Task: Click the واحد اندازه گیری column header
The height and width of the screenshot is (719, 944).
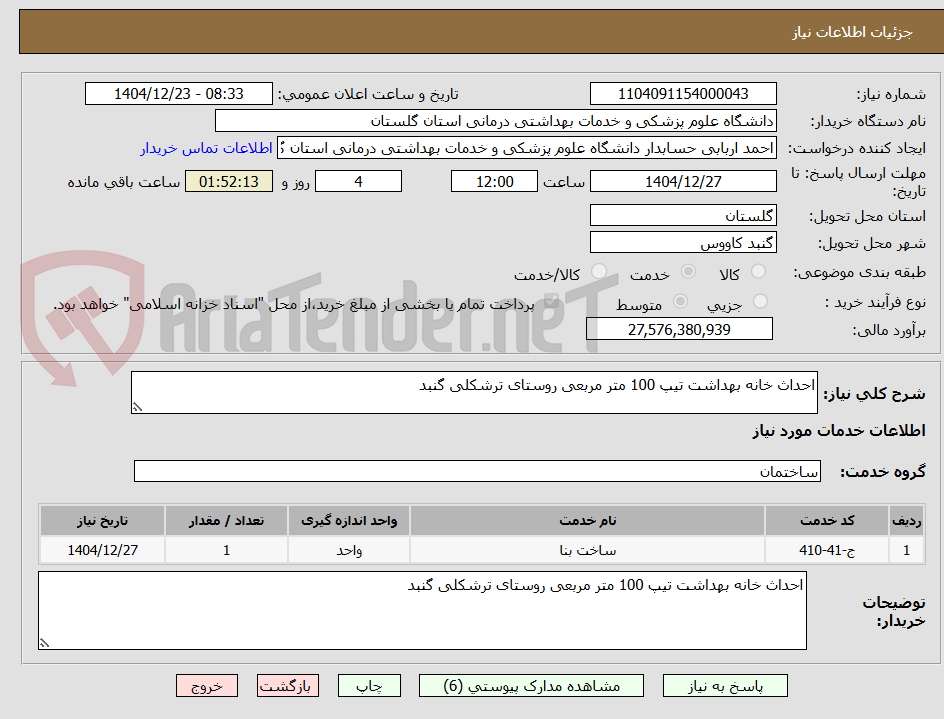Action: 349,520
